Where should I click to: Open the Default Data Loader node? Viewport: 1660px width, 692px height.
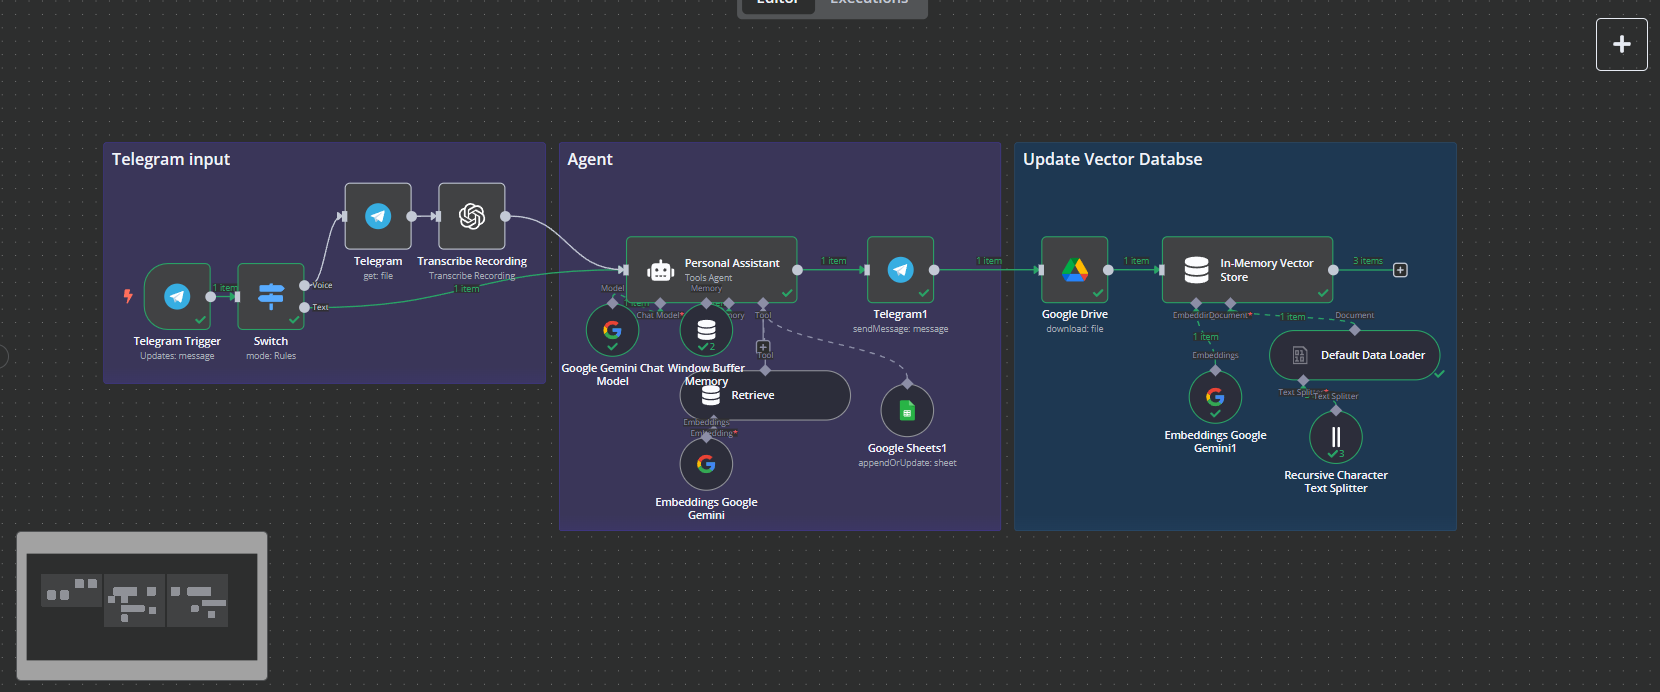1354,355
